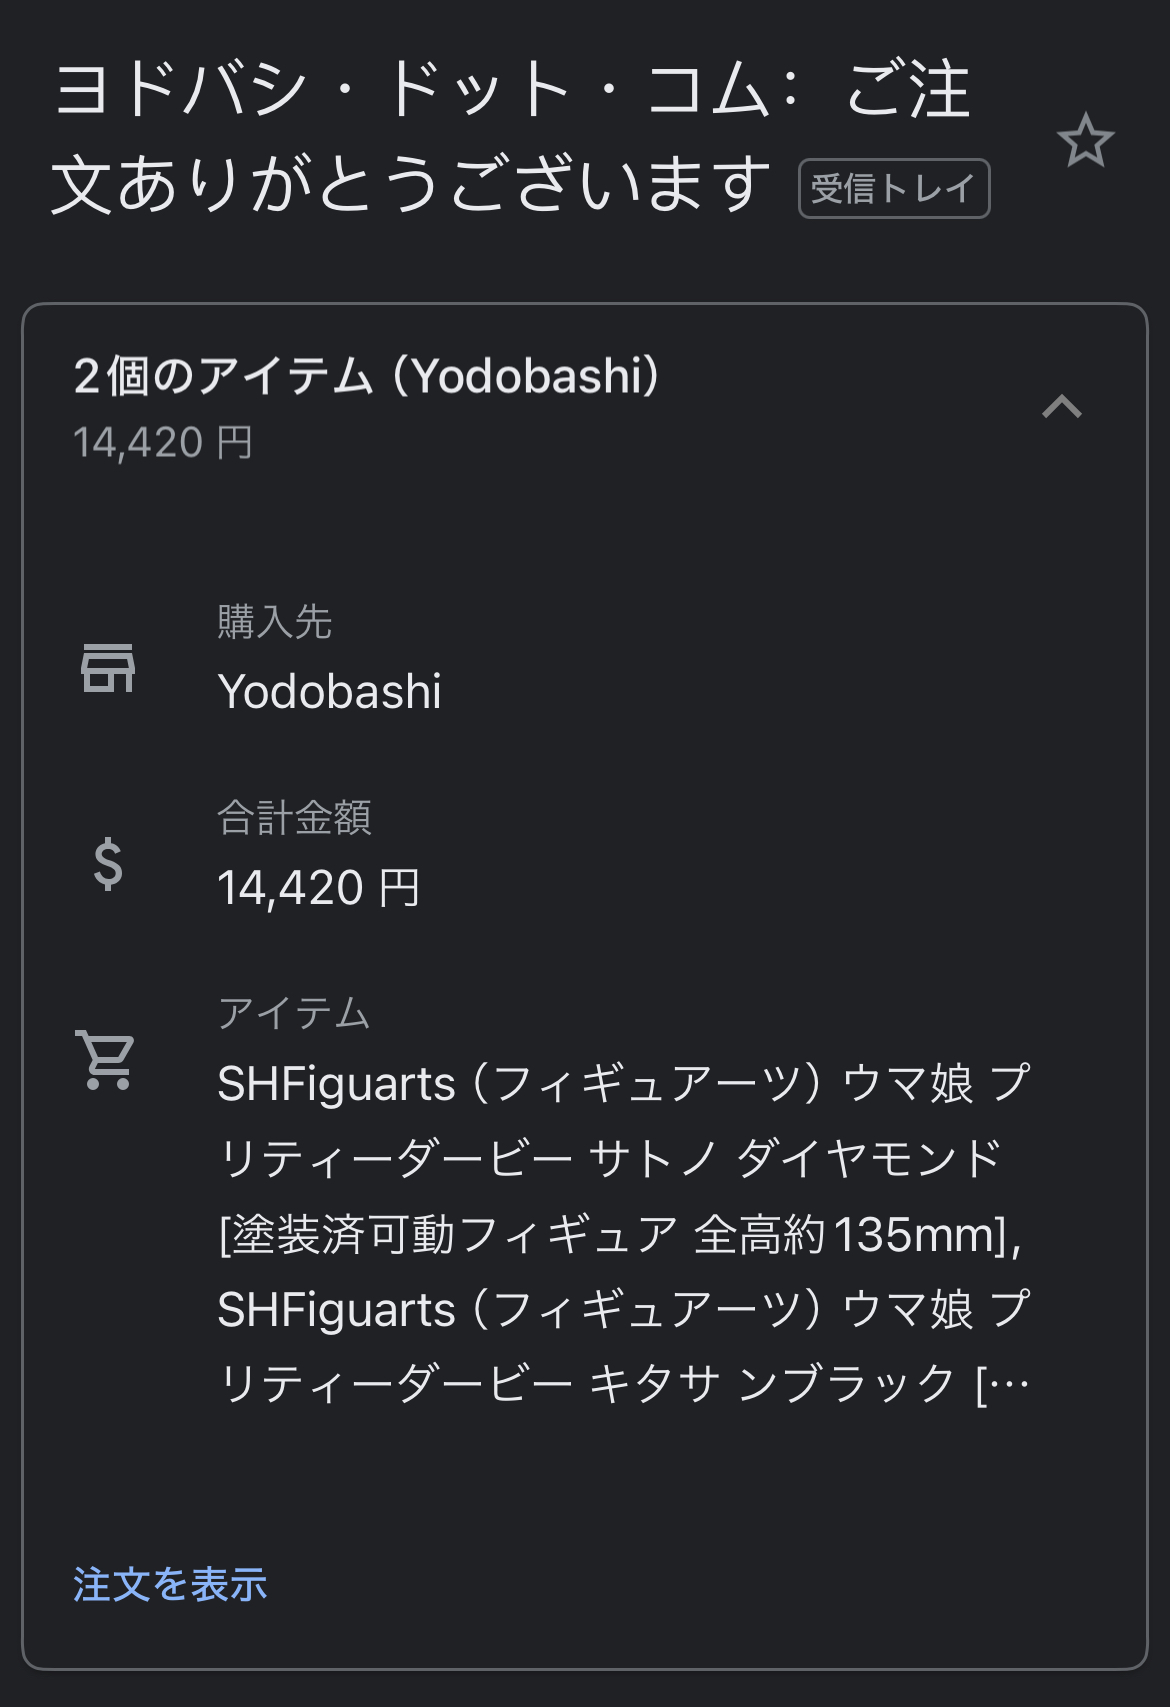Click the 購入先 label
1170x1707 pixels.
(x=274, y=622)
